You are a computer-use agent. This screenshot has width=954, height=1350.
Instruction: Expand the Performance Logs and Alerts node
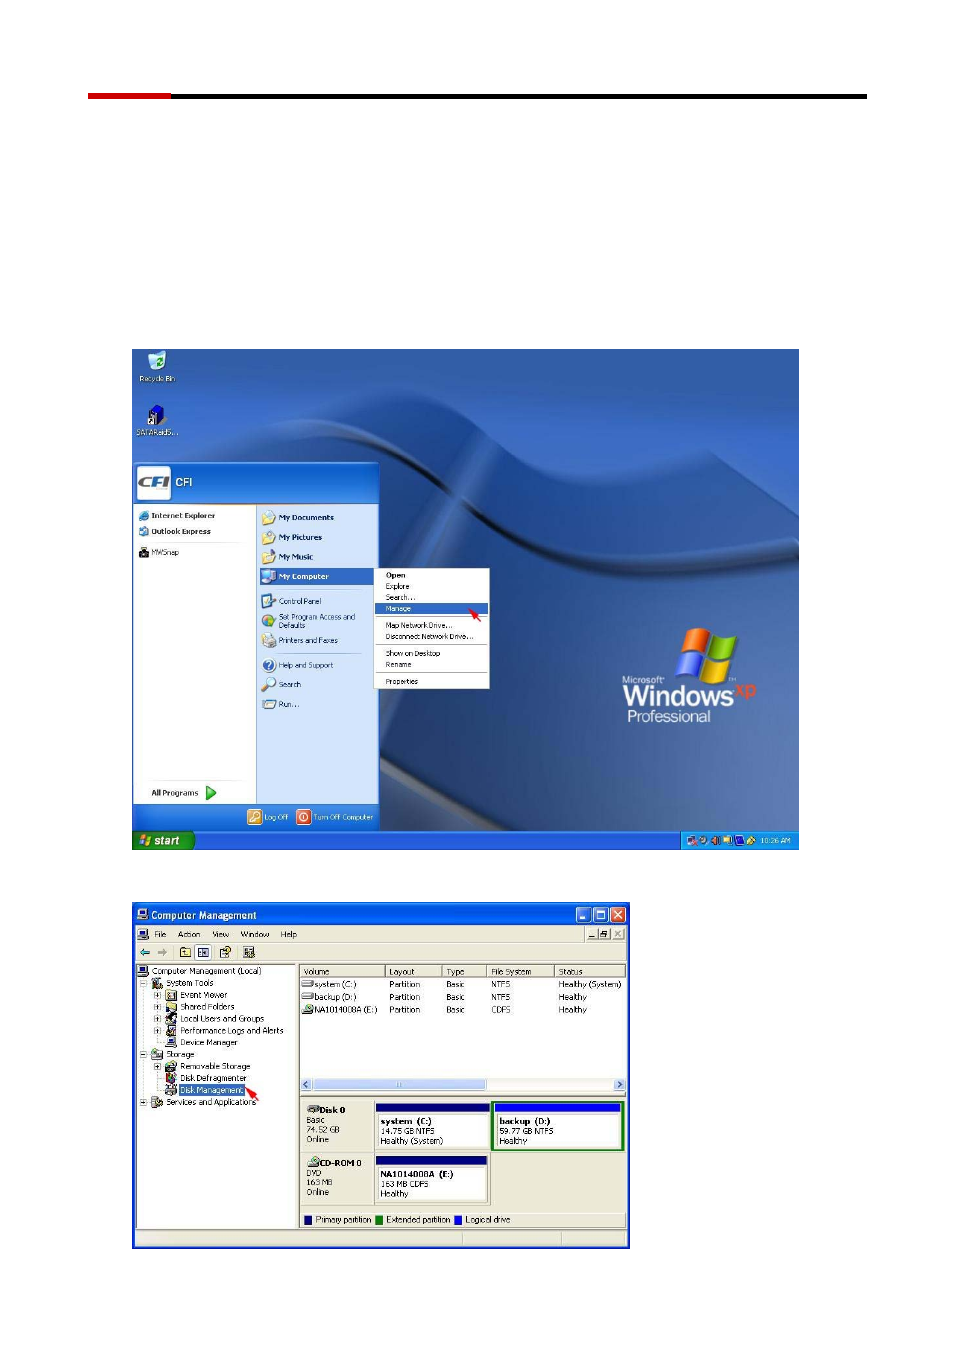click(157, 1031)
